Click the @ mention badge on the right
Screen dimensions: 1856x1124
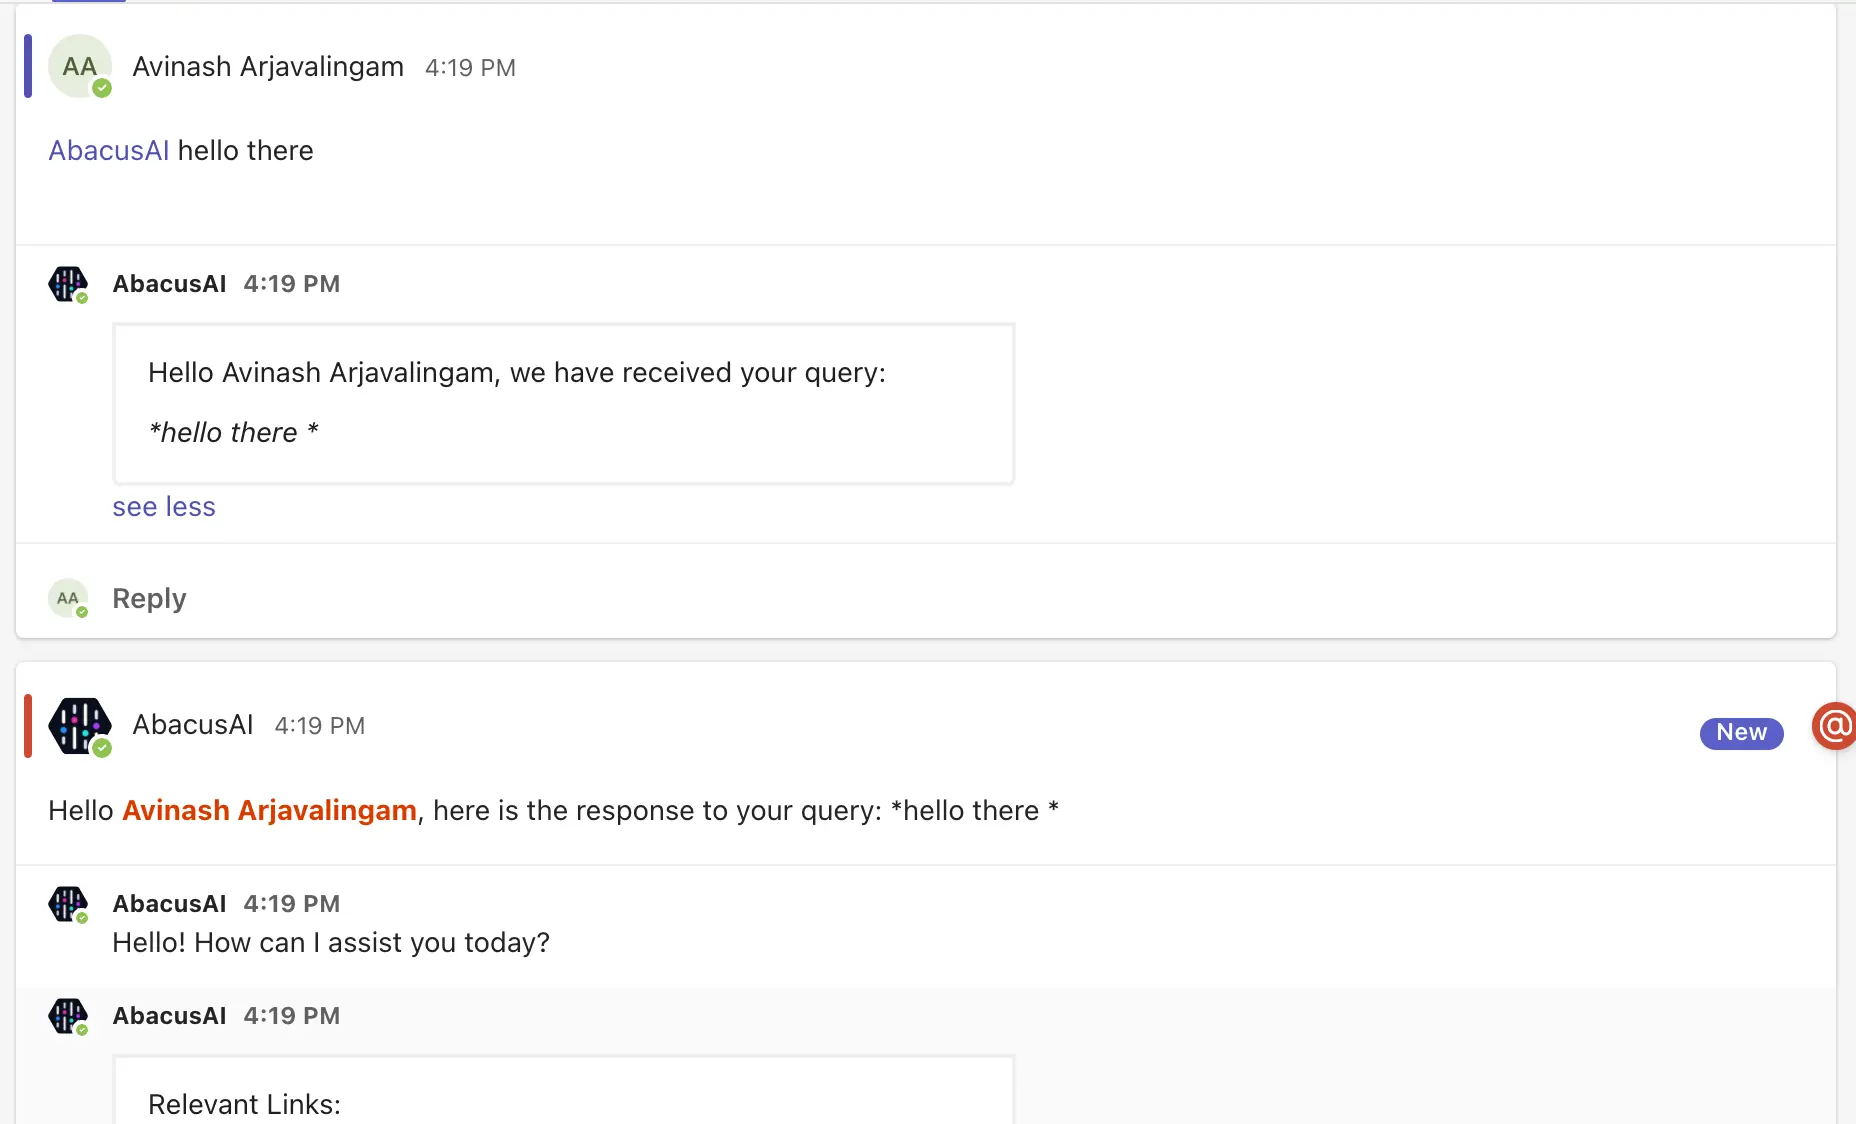click(x=1833, y=727)
